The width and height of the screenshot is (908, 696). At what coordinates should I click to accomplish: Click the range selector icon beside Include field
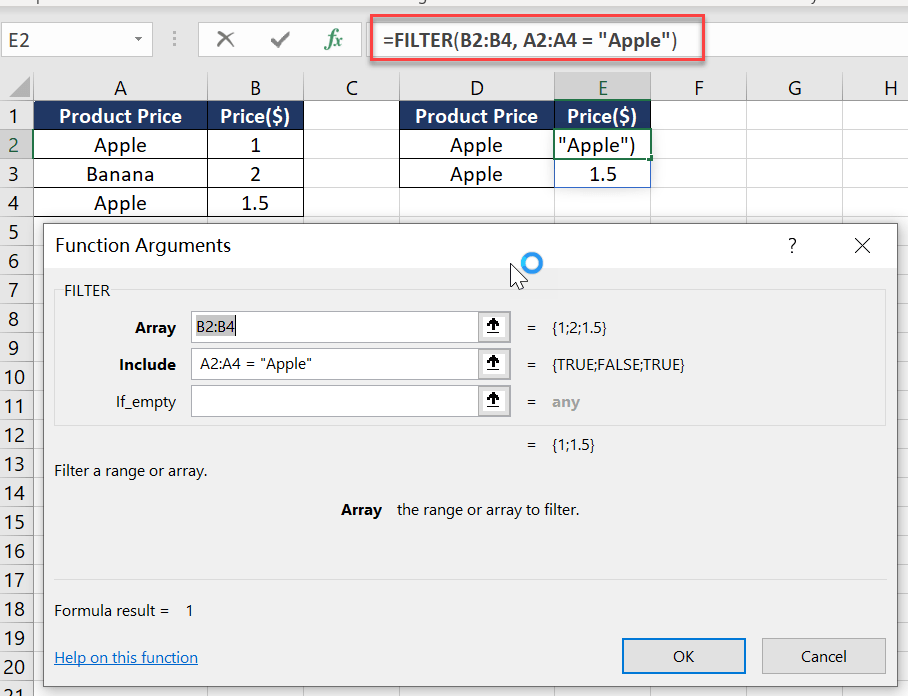[493, 363]
